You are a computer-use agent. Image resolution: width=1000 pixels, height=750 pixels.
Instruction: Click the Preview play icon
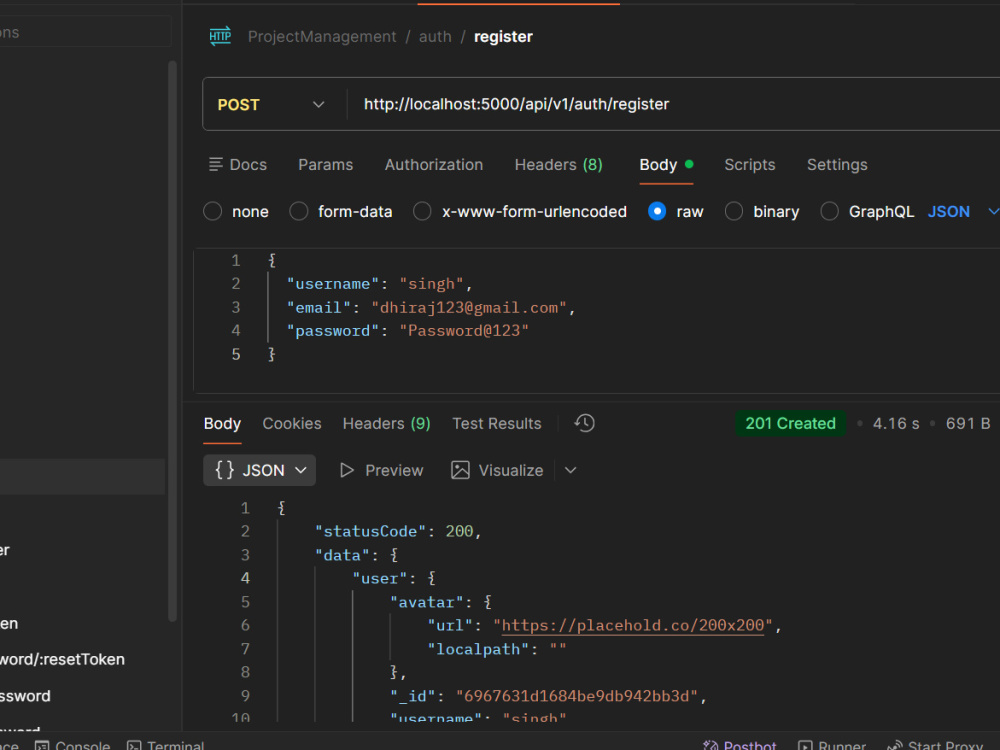(x=346, y=471)
